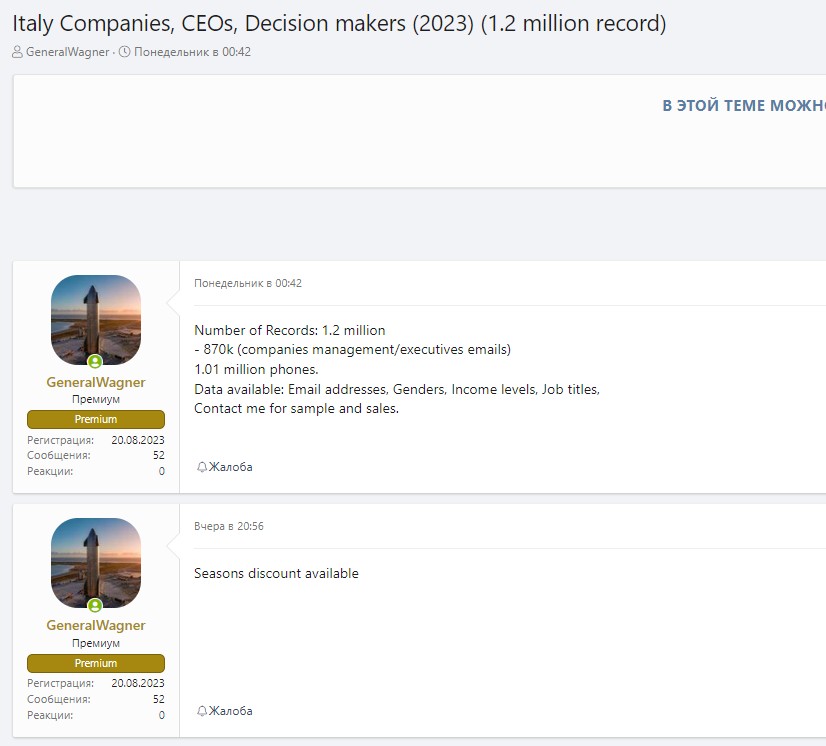Image resolution: width=826 pixels, height=746 pixels.
Task: Click the green online indicator on the first avatar
Action: pyautogui.click(x=95, y=361)
